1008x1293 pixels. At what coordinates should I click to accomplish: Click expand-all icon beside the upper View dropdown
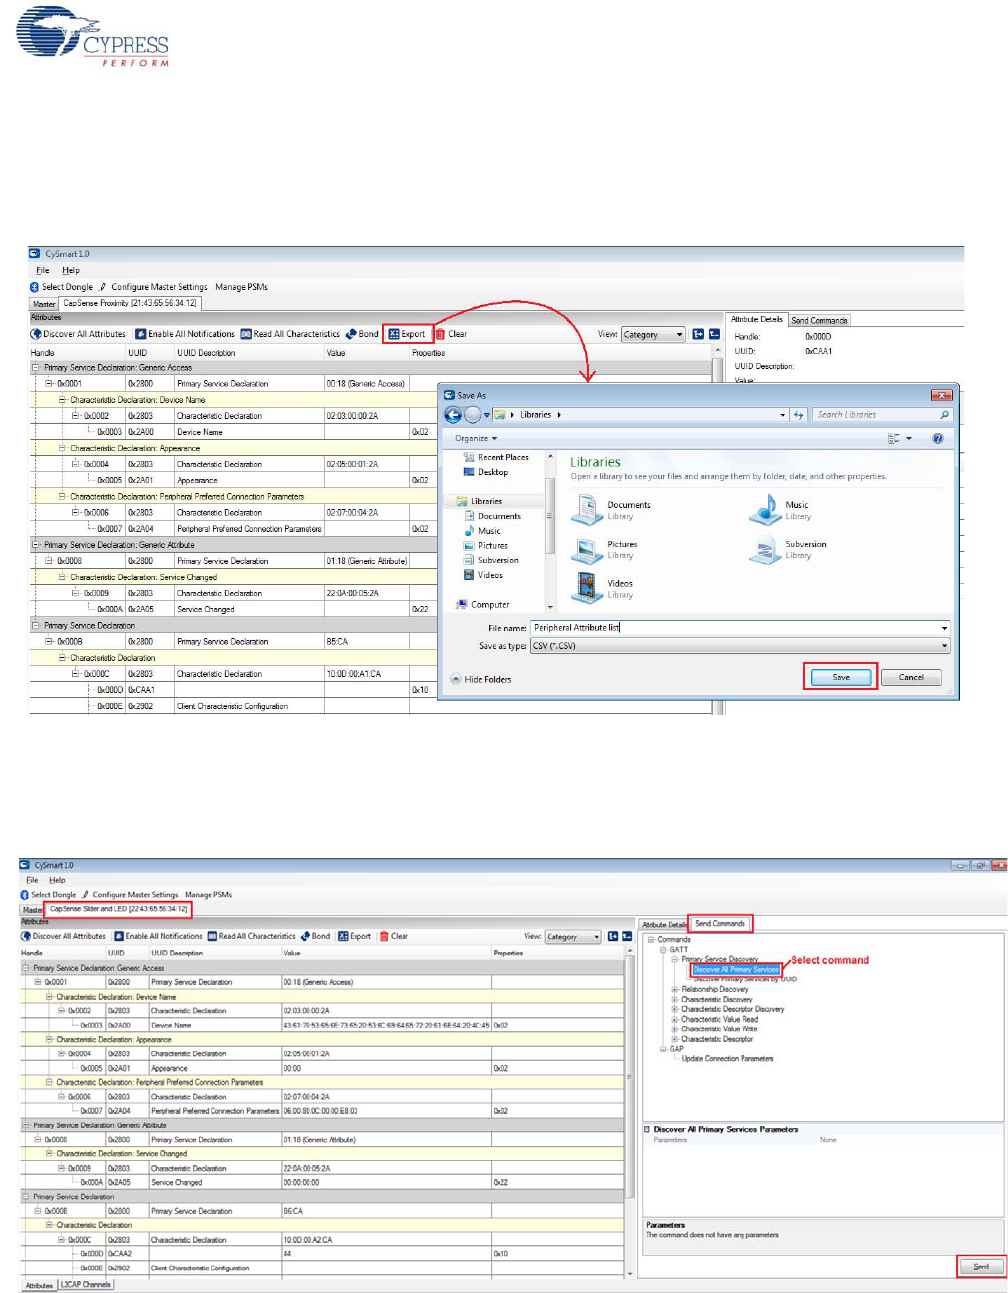click(698, 334)
